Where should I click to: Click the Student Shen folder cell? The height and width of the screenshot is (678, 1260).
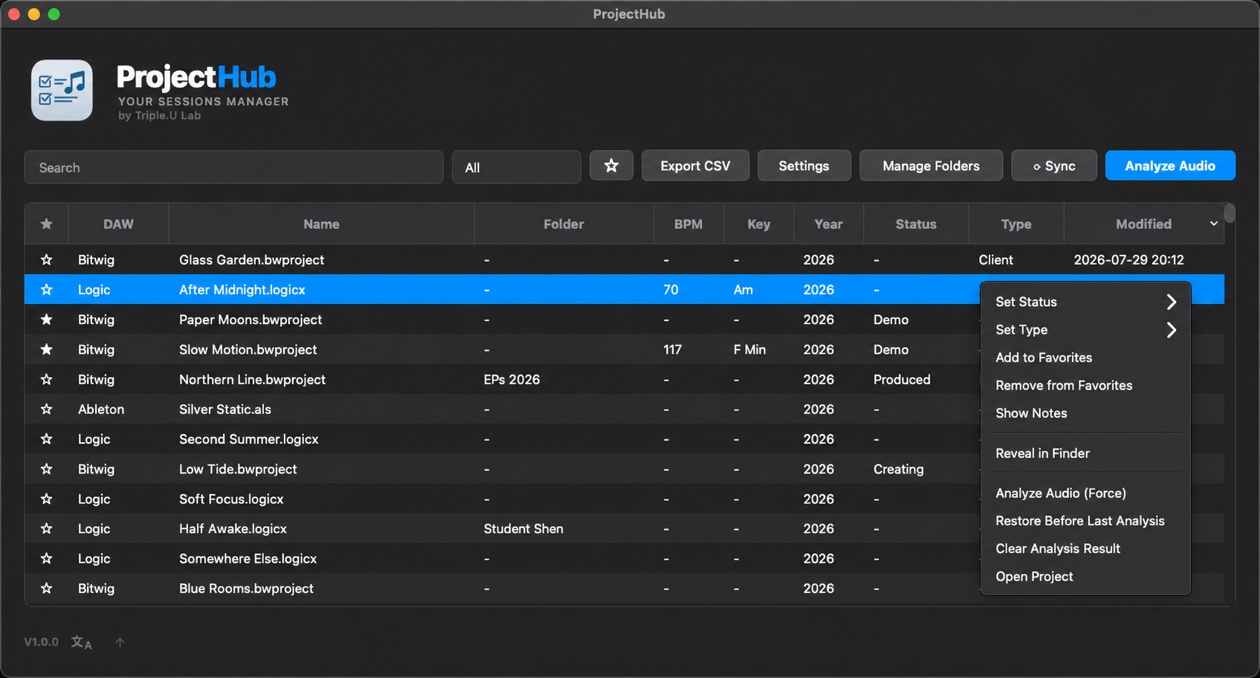pos(524,529)
